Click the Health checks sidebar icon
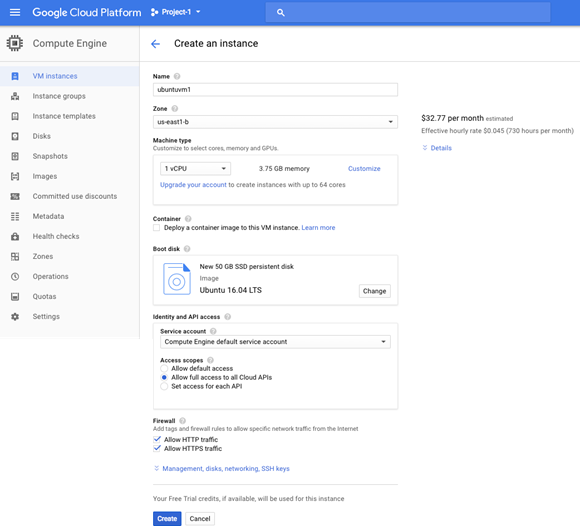This screenshot has width=580, height=526. pos(15,236)
